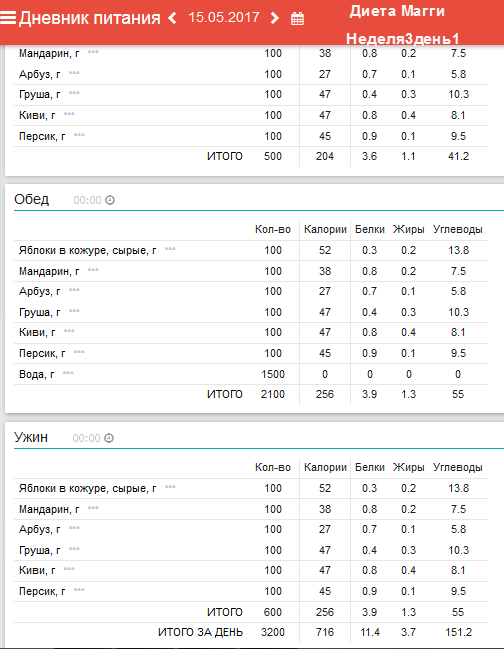Select the Мандарин row in Ужин
504x649 pixels.
tap(250, 509)
